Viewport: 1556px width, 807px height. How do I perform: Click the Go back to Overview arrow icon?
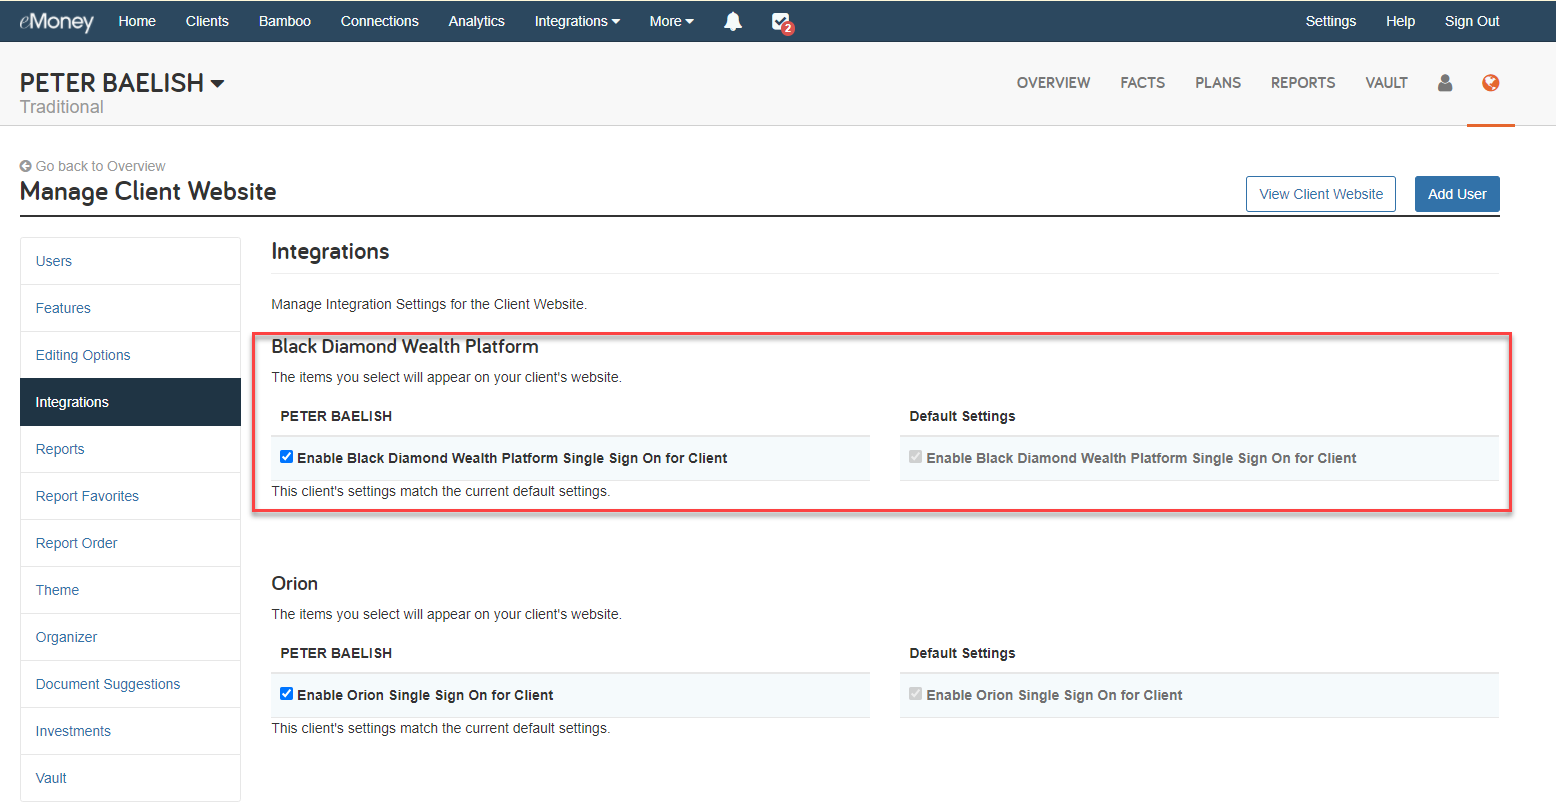pyautogui.click(x=26, y=166)
